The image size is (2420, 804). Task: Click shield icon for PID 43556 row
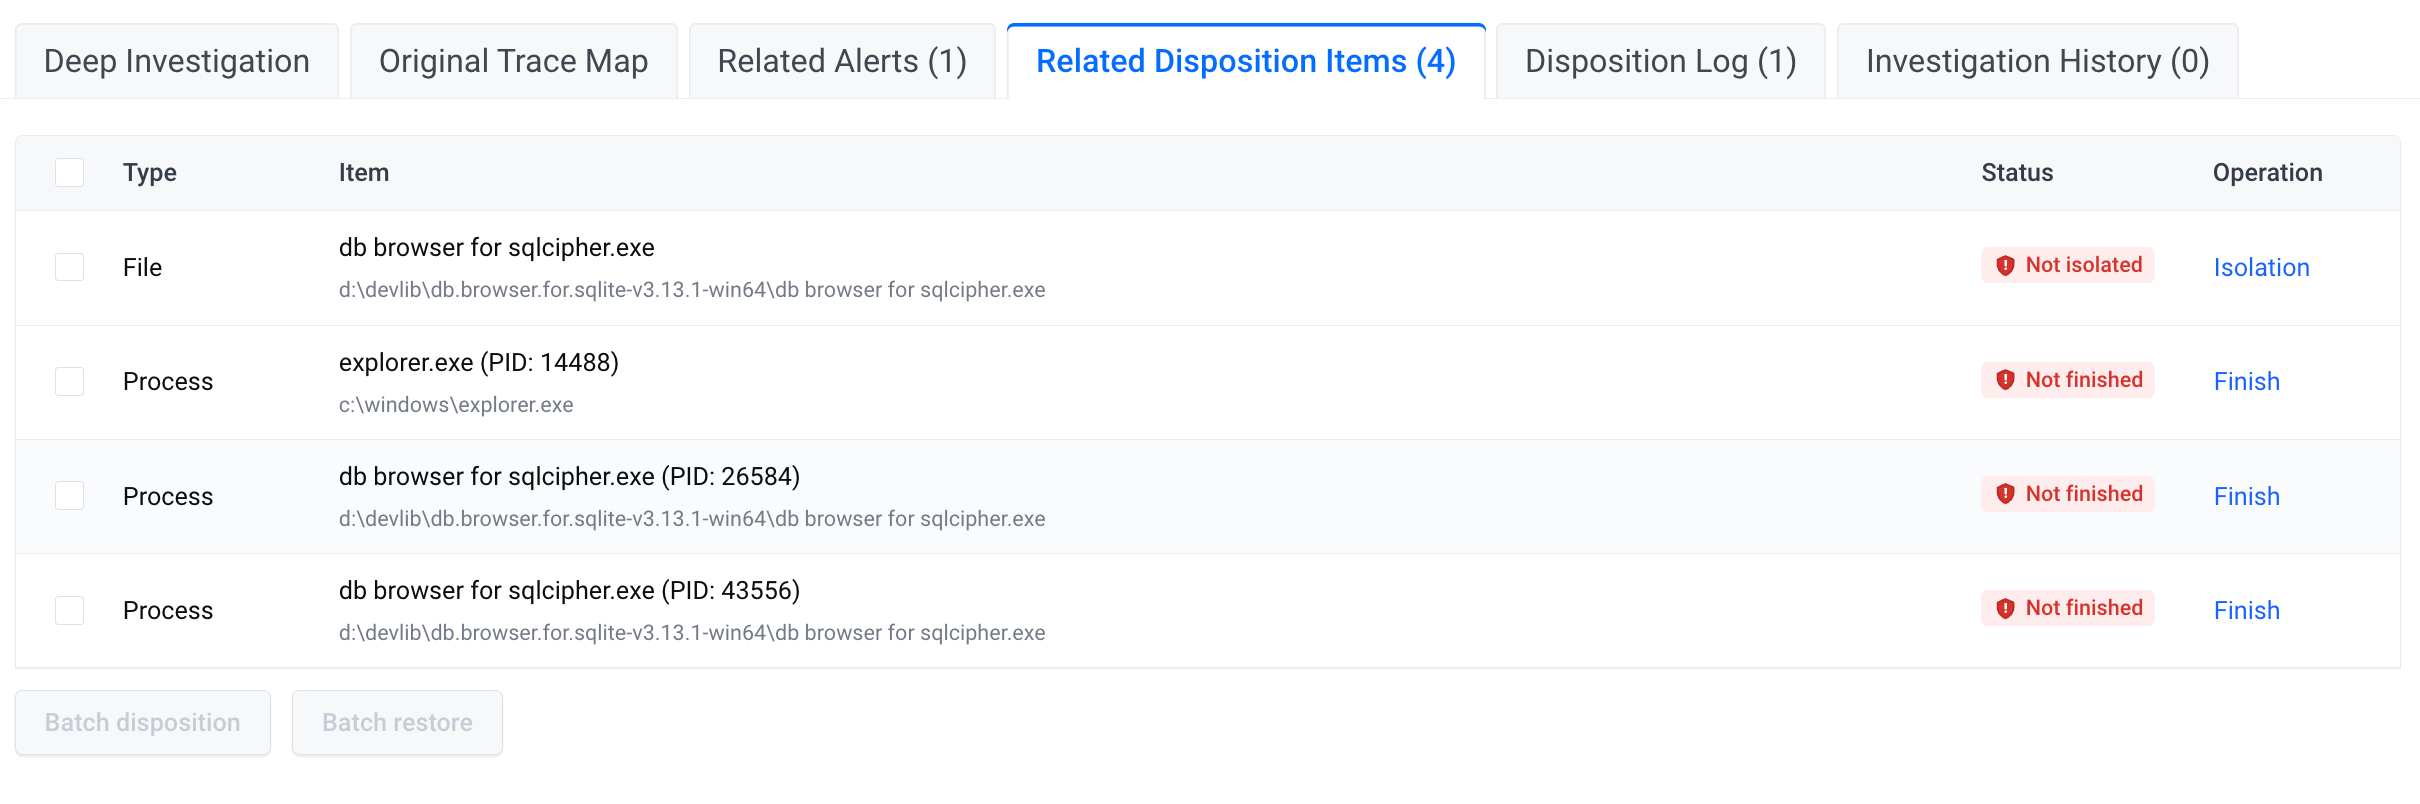pyautogui.click(x=2005, y=608)
